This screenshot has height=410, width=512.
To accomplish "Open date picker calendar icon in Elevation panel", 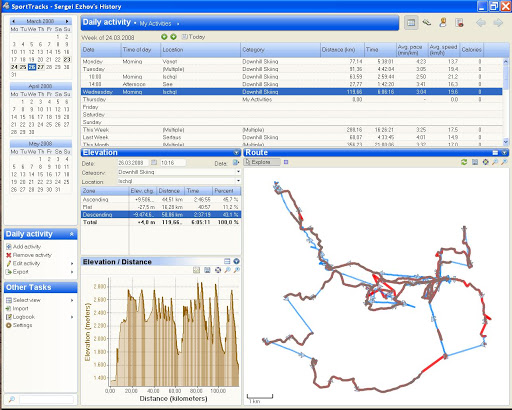I will (154, 163).
